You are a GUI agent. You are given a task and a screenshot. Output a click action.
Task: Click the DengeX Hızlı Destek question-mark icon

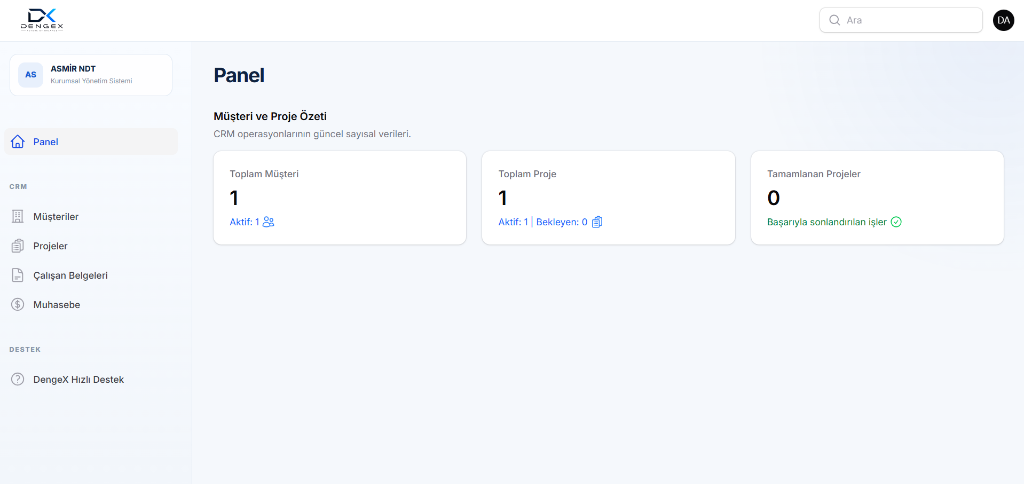pyautogui.click(x=18, y=379)
